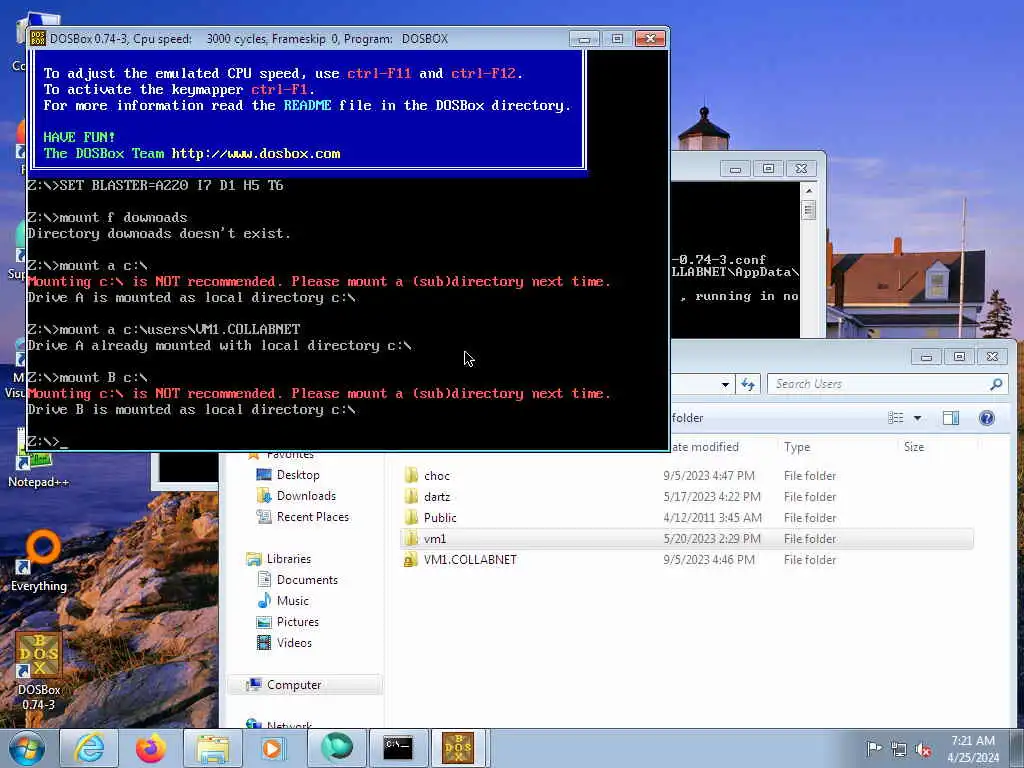This screenshot has width=1024, height=768.
Task: Open the Windows Start menu
Action: (x=27, y=749)
